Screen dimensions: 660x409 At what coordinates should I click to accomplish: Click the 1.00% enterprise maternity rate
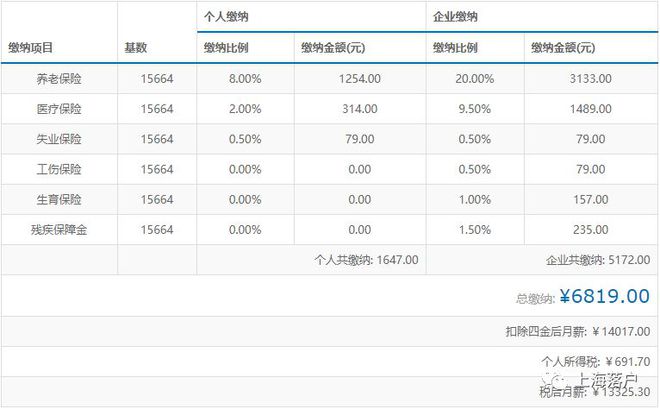pyautogui.click(x=474, y=199)
